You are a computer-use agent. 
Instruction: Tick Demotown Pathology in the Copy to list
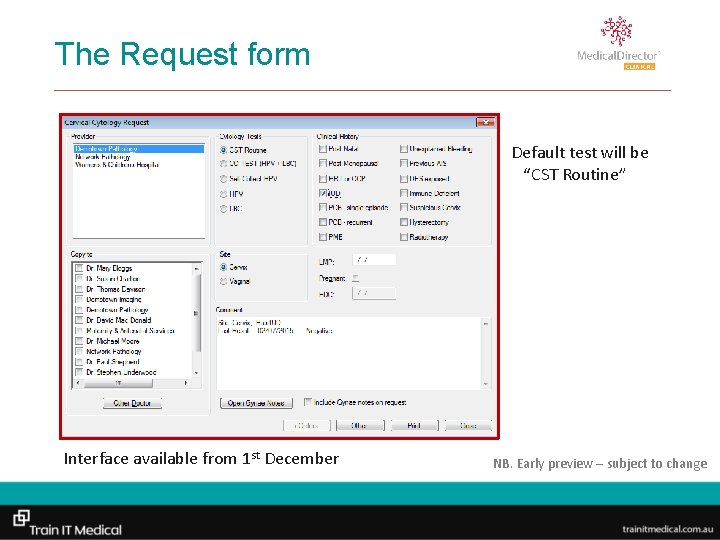(x=79, y=310)
